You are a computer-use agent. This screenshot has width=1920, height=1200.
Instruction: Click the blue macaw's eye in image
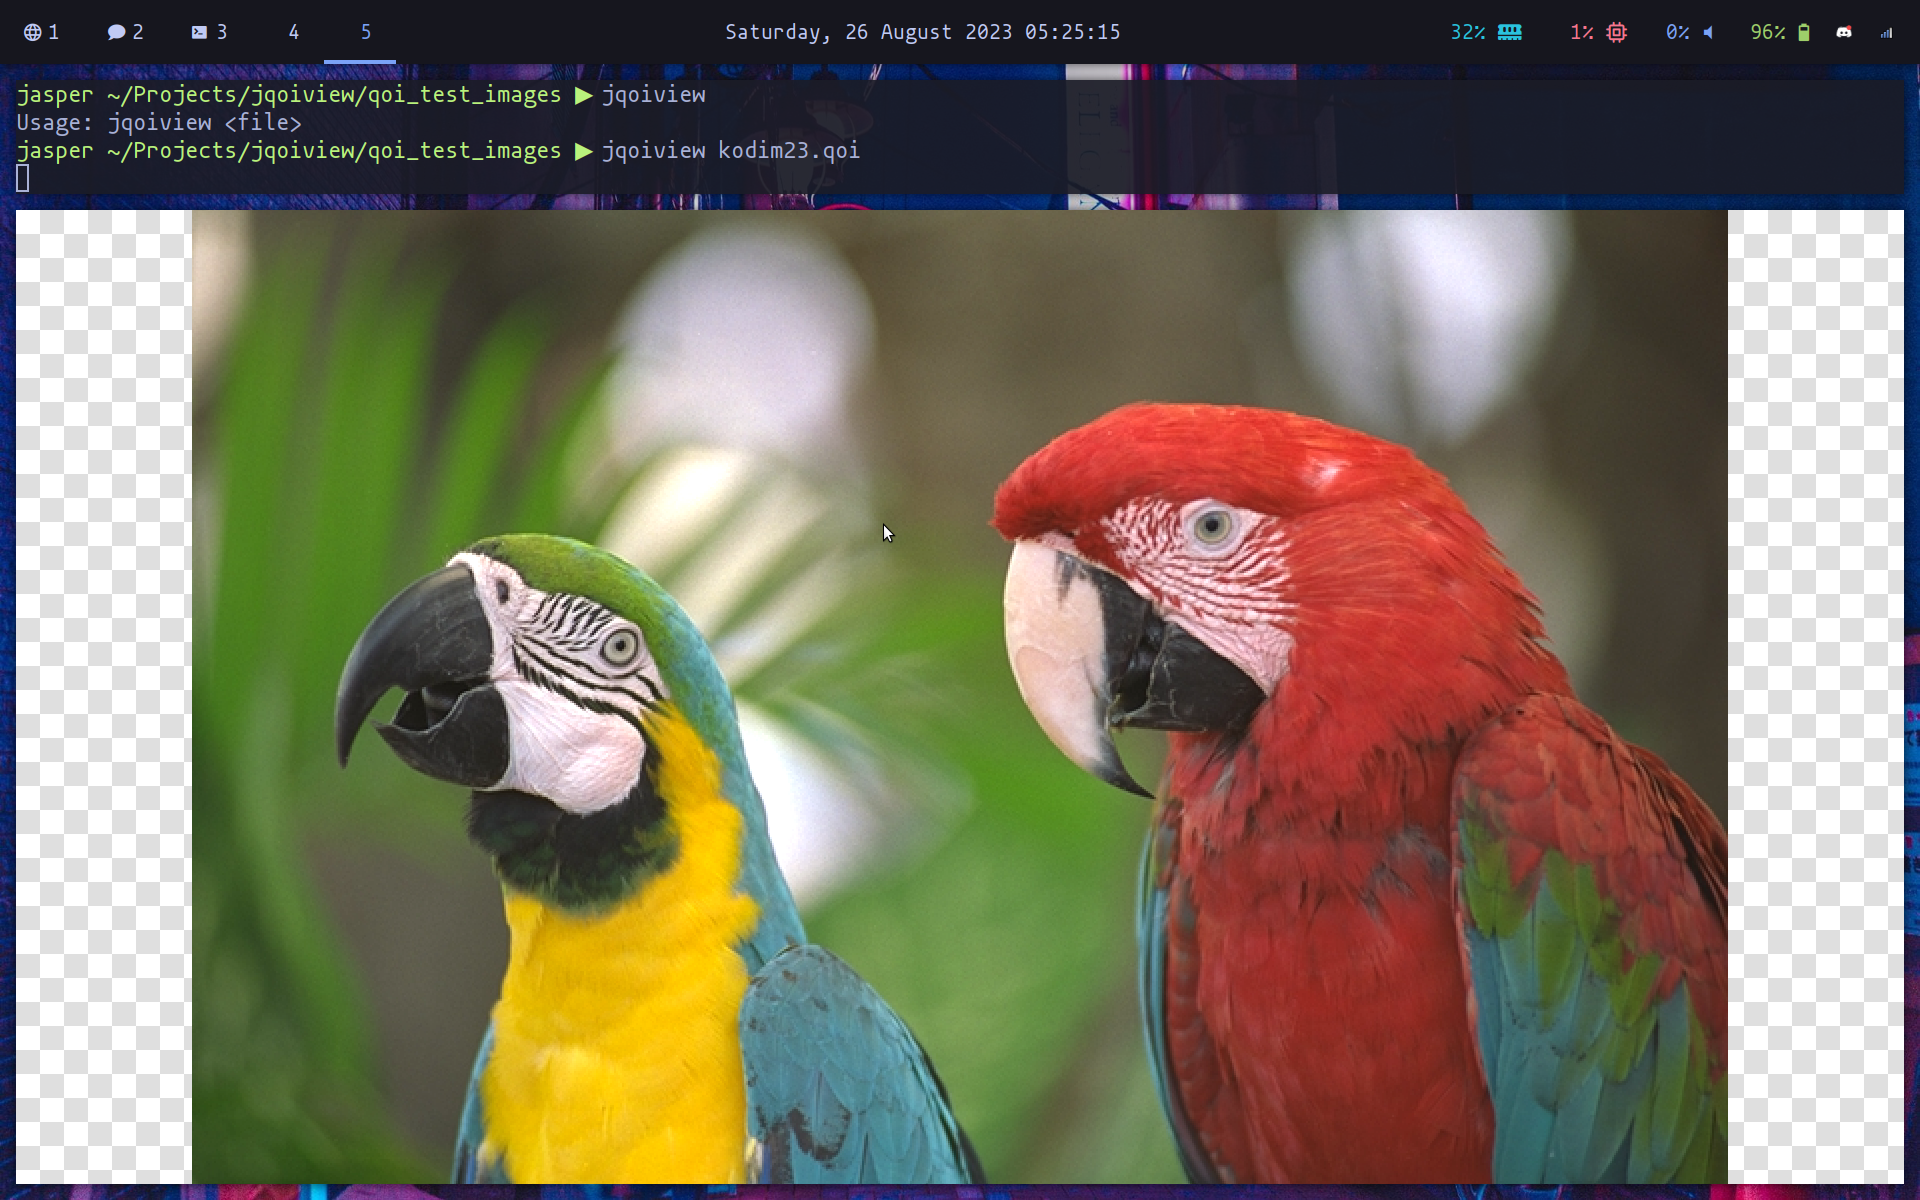[620, 646]
